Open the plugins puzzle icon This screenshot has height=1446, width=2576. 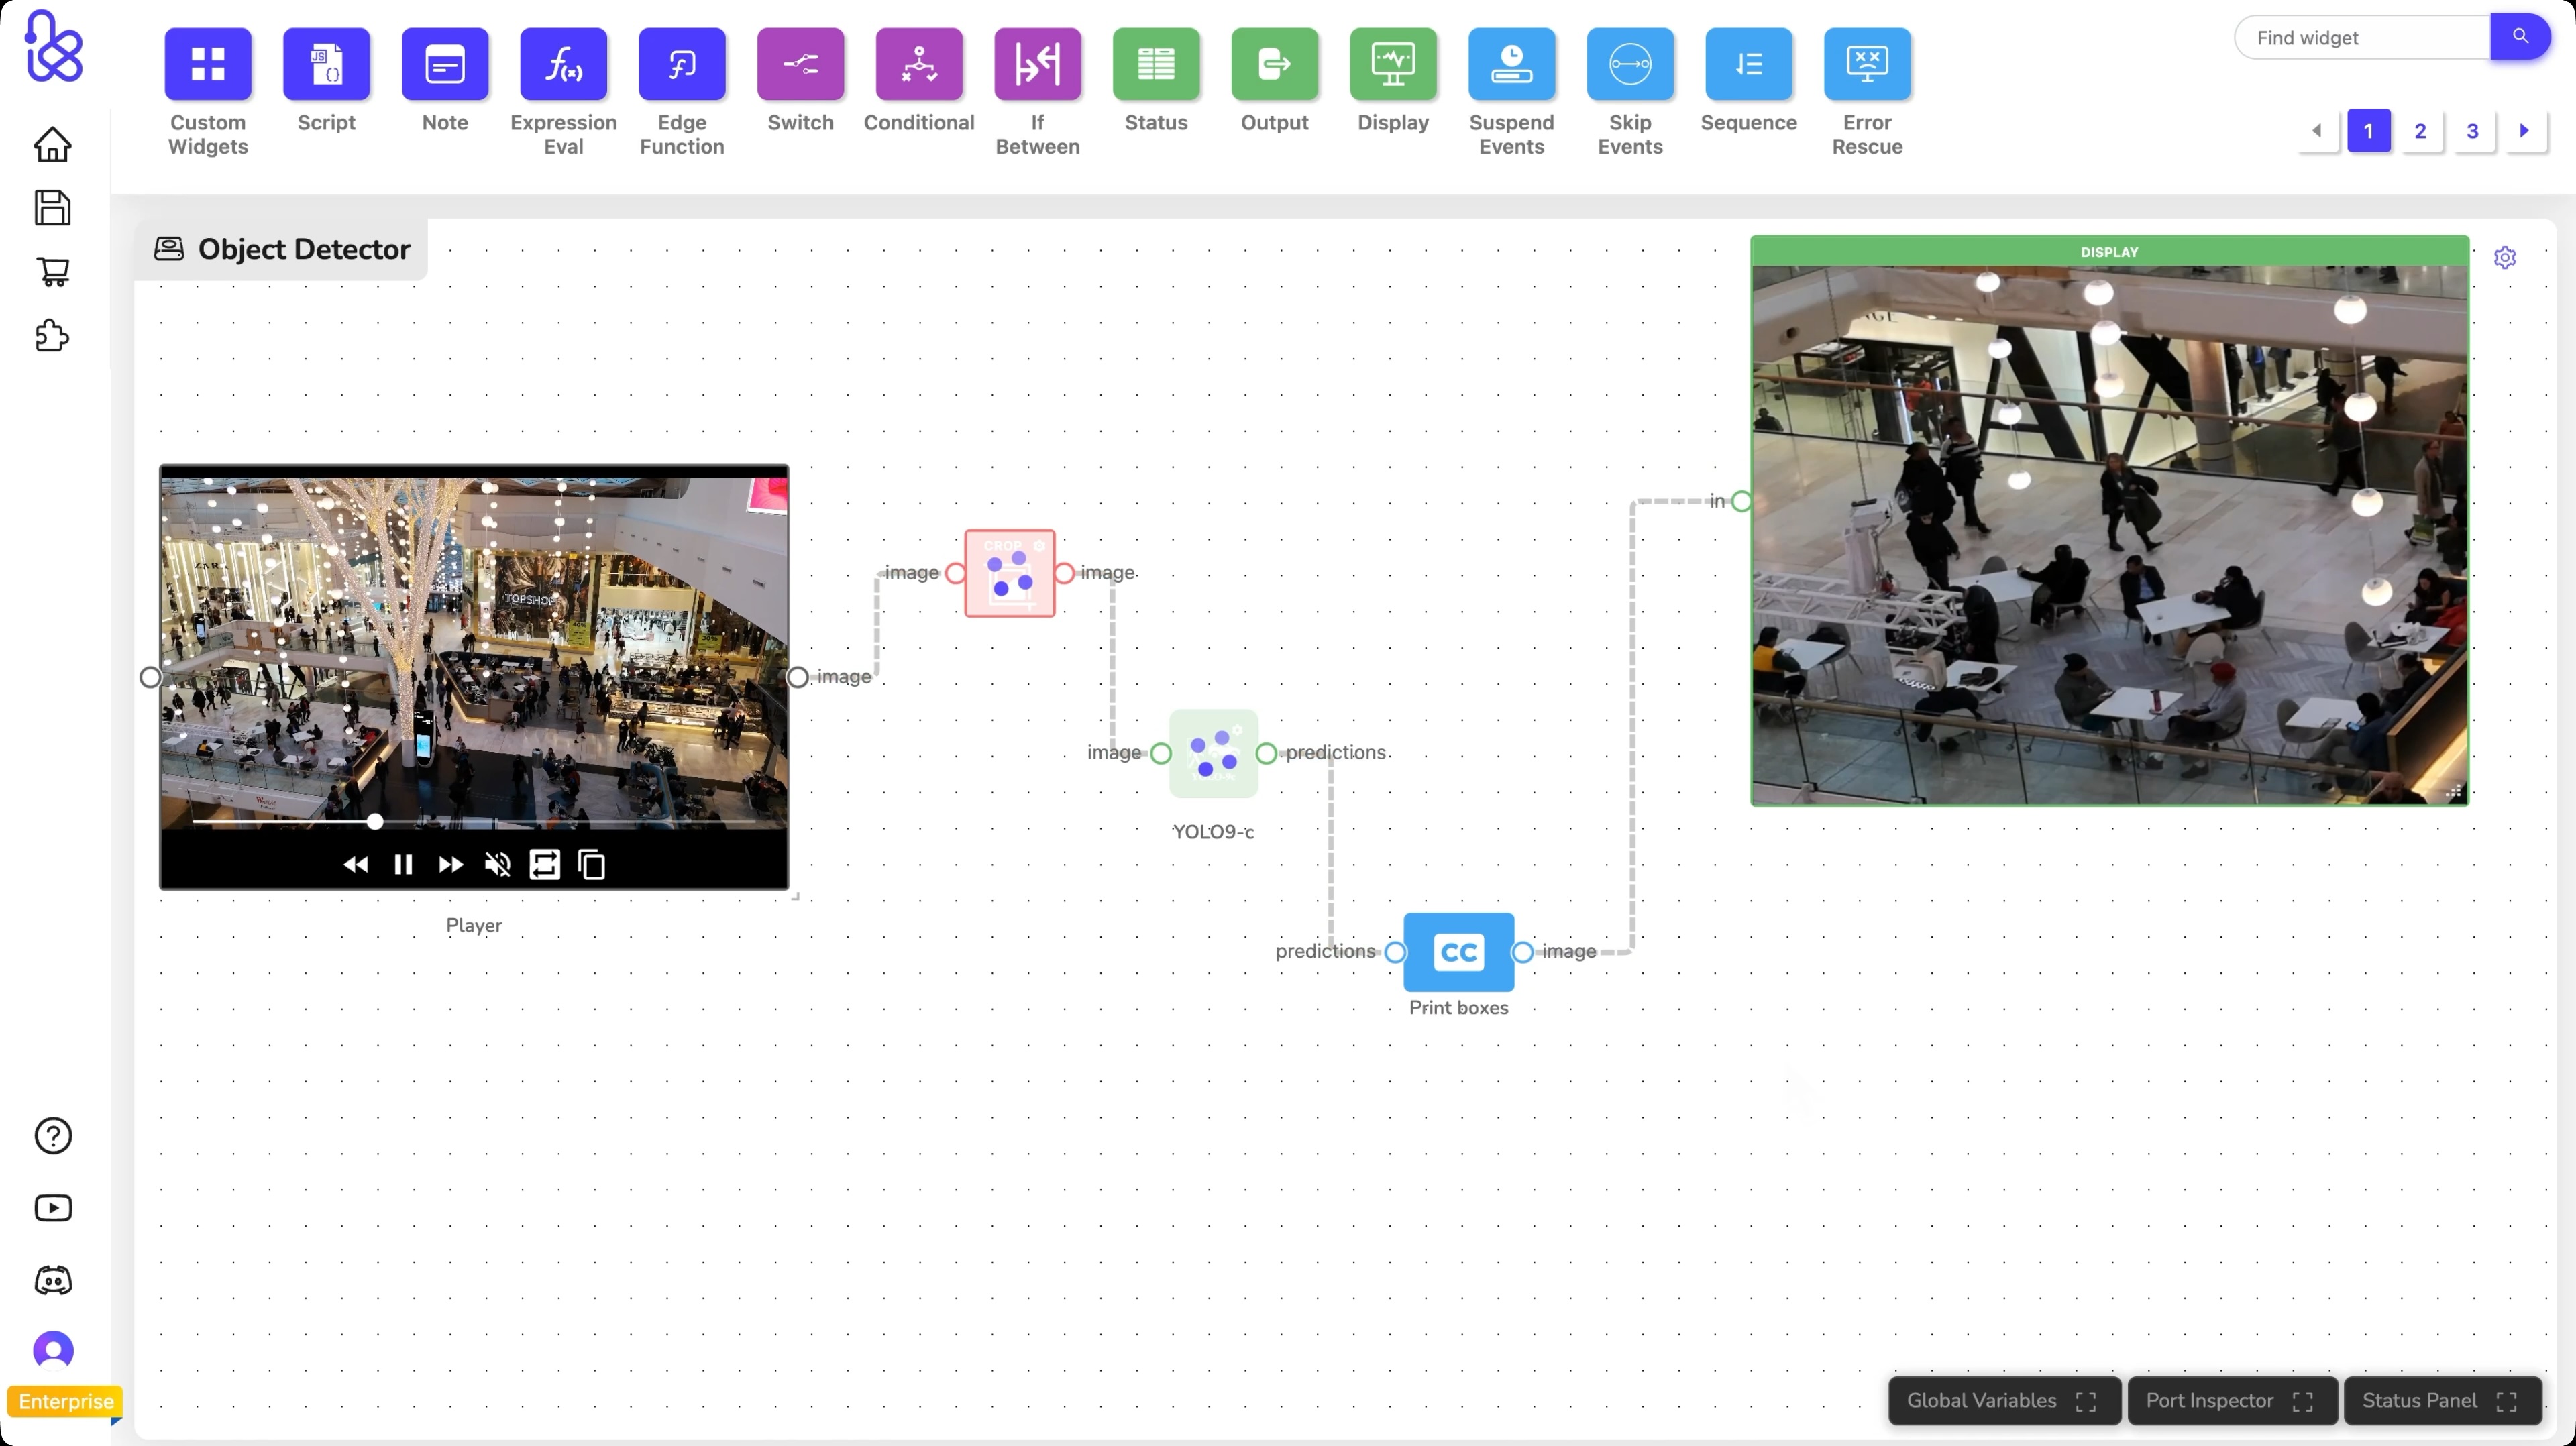pyautogui.click(x=53, y=336)
